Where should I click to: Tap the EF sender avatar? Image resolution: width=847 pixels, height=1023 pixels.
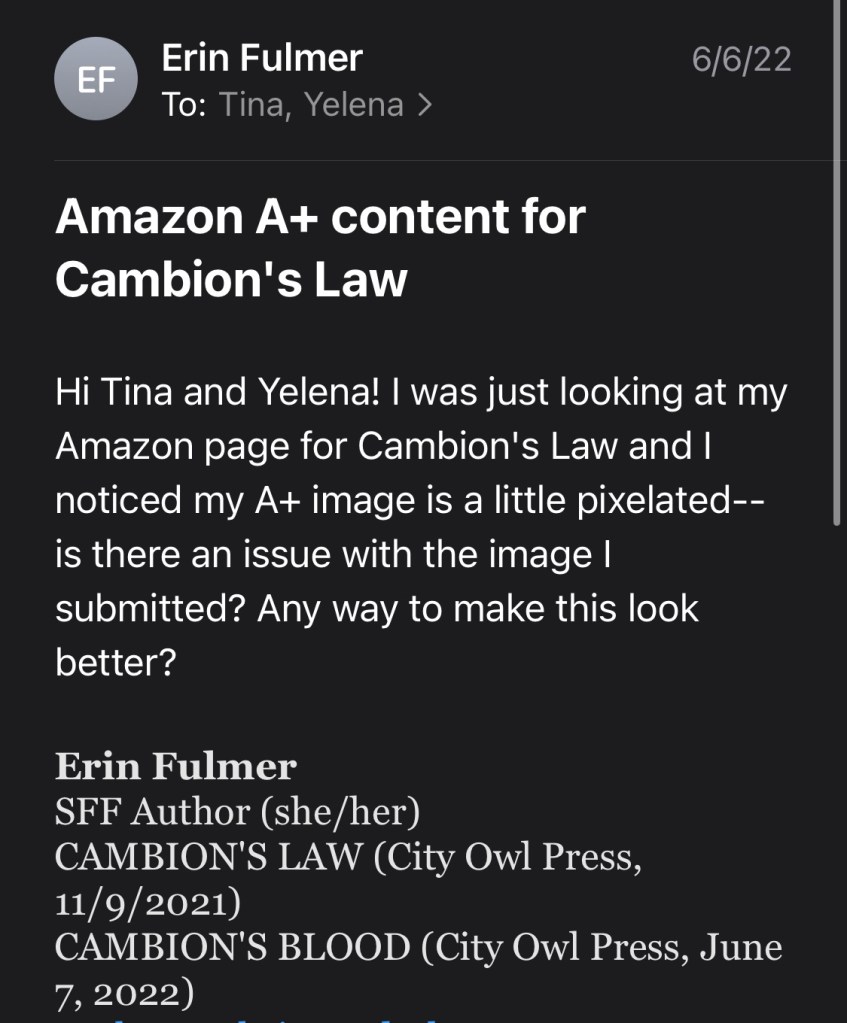coord(96,79)
